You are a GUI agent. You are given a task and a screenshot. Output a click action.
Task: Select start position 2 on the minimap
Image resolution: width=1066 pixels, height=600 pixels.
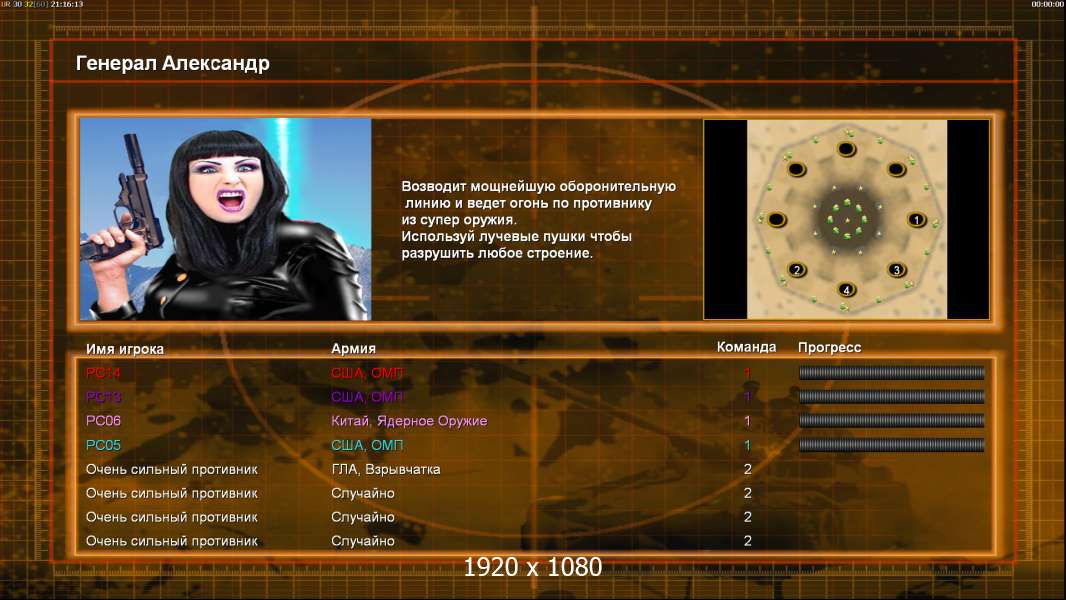[x=797, y=270]
